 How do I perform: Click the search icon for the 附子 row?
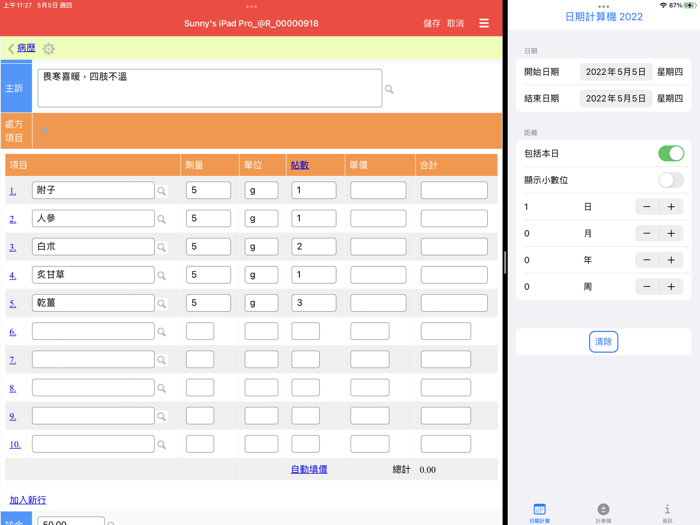162,191
